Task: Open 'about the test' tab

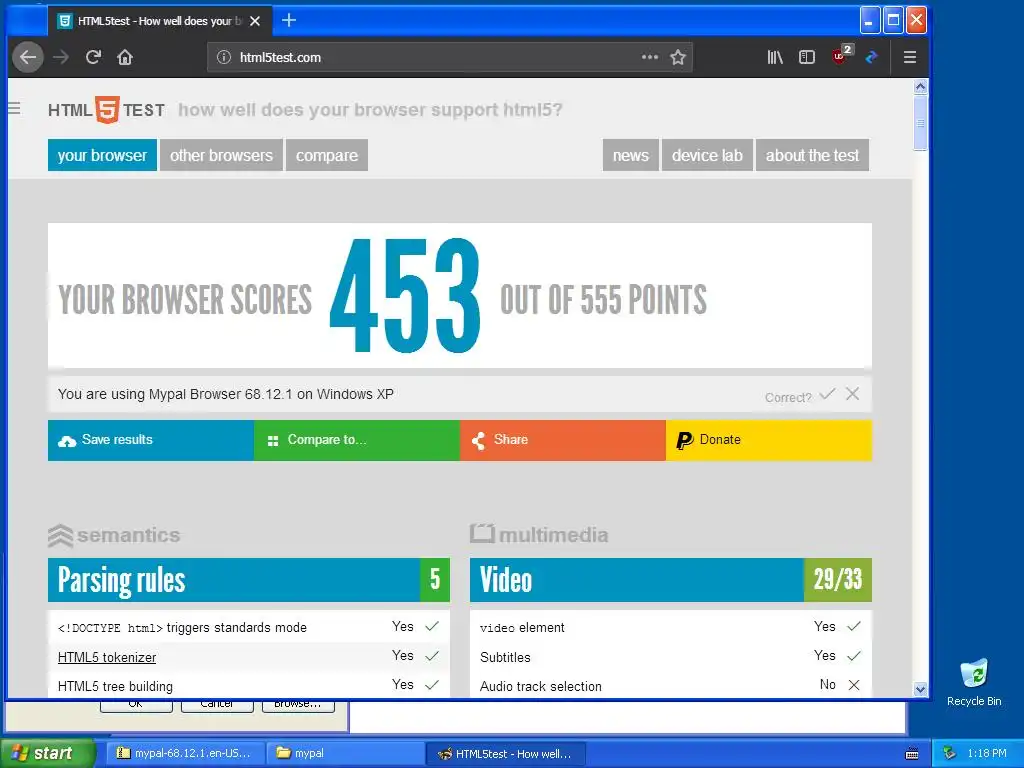Action: pos(812,155)
